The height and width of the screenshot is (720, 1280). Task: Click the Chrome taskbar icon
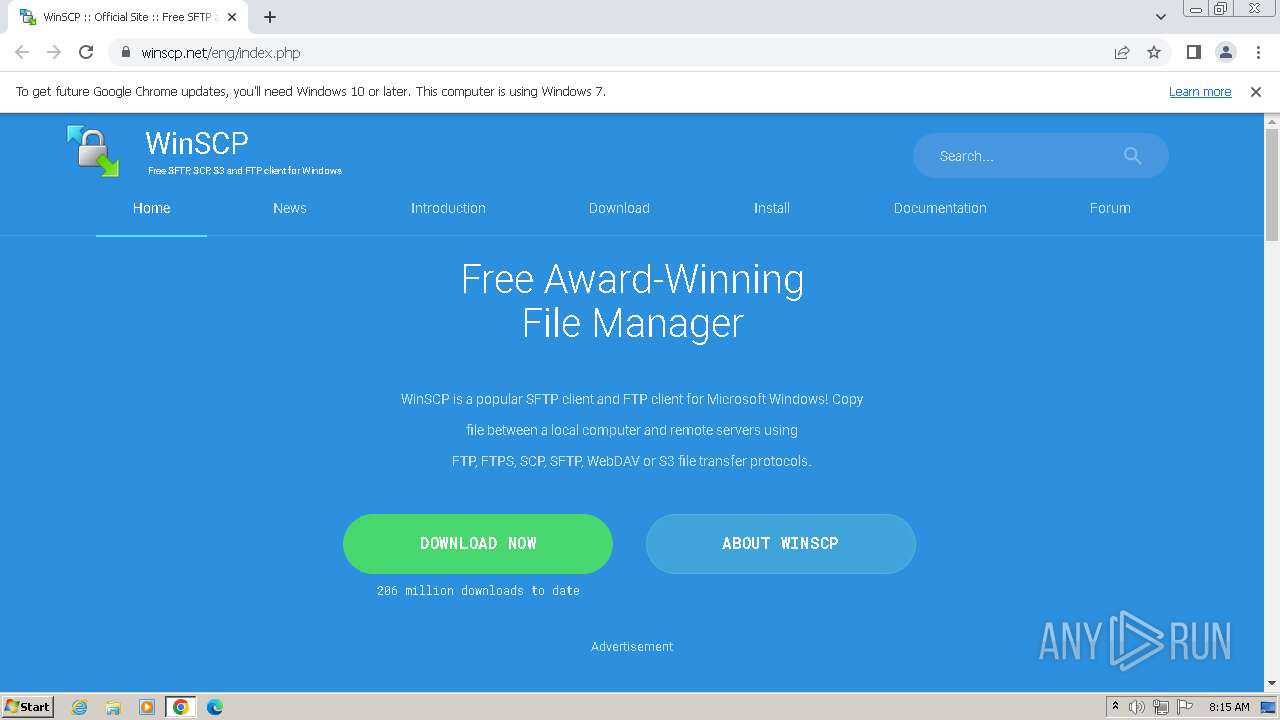coord(181,707)
